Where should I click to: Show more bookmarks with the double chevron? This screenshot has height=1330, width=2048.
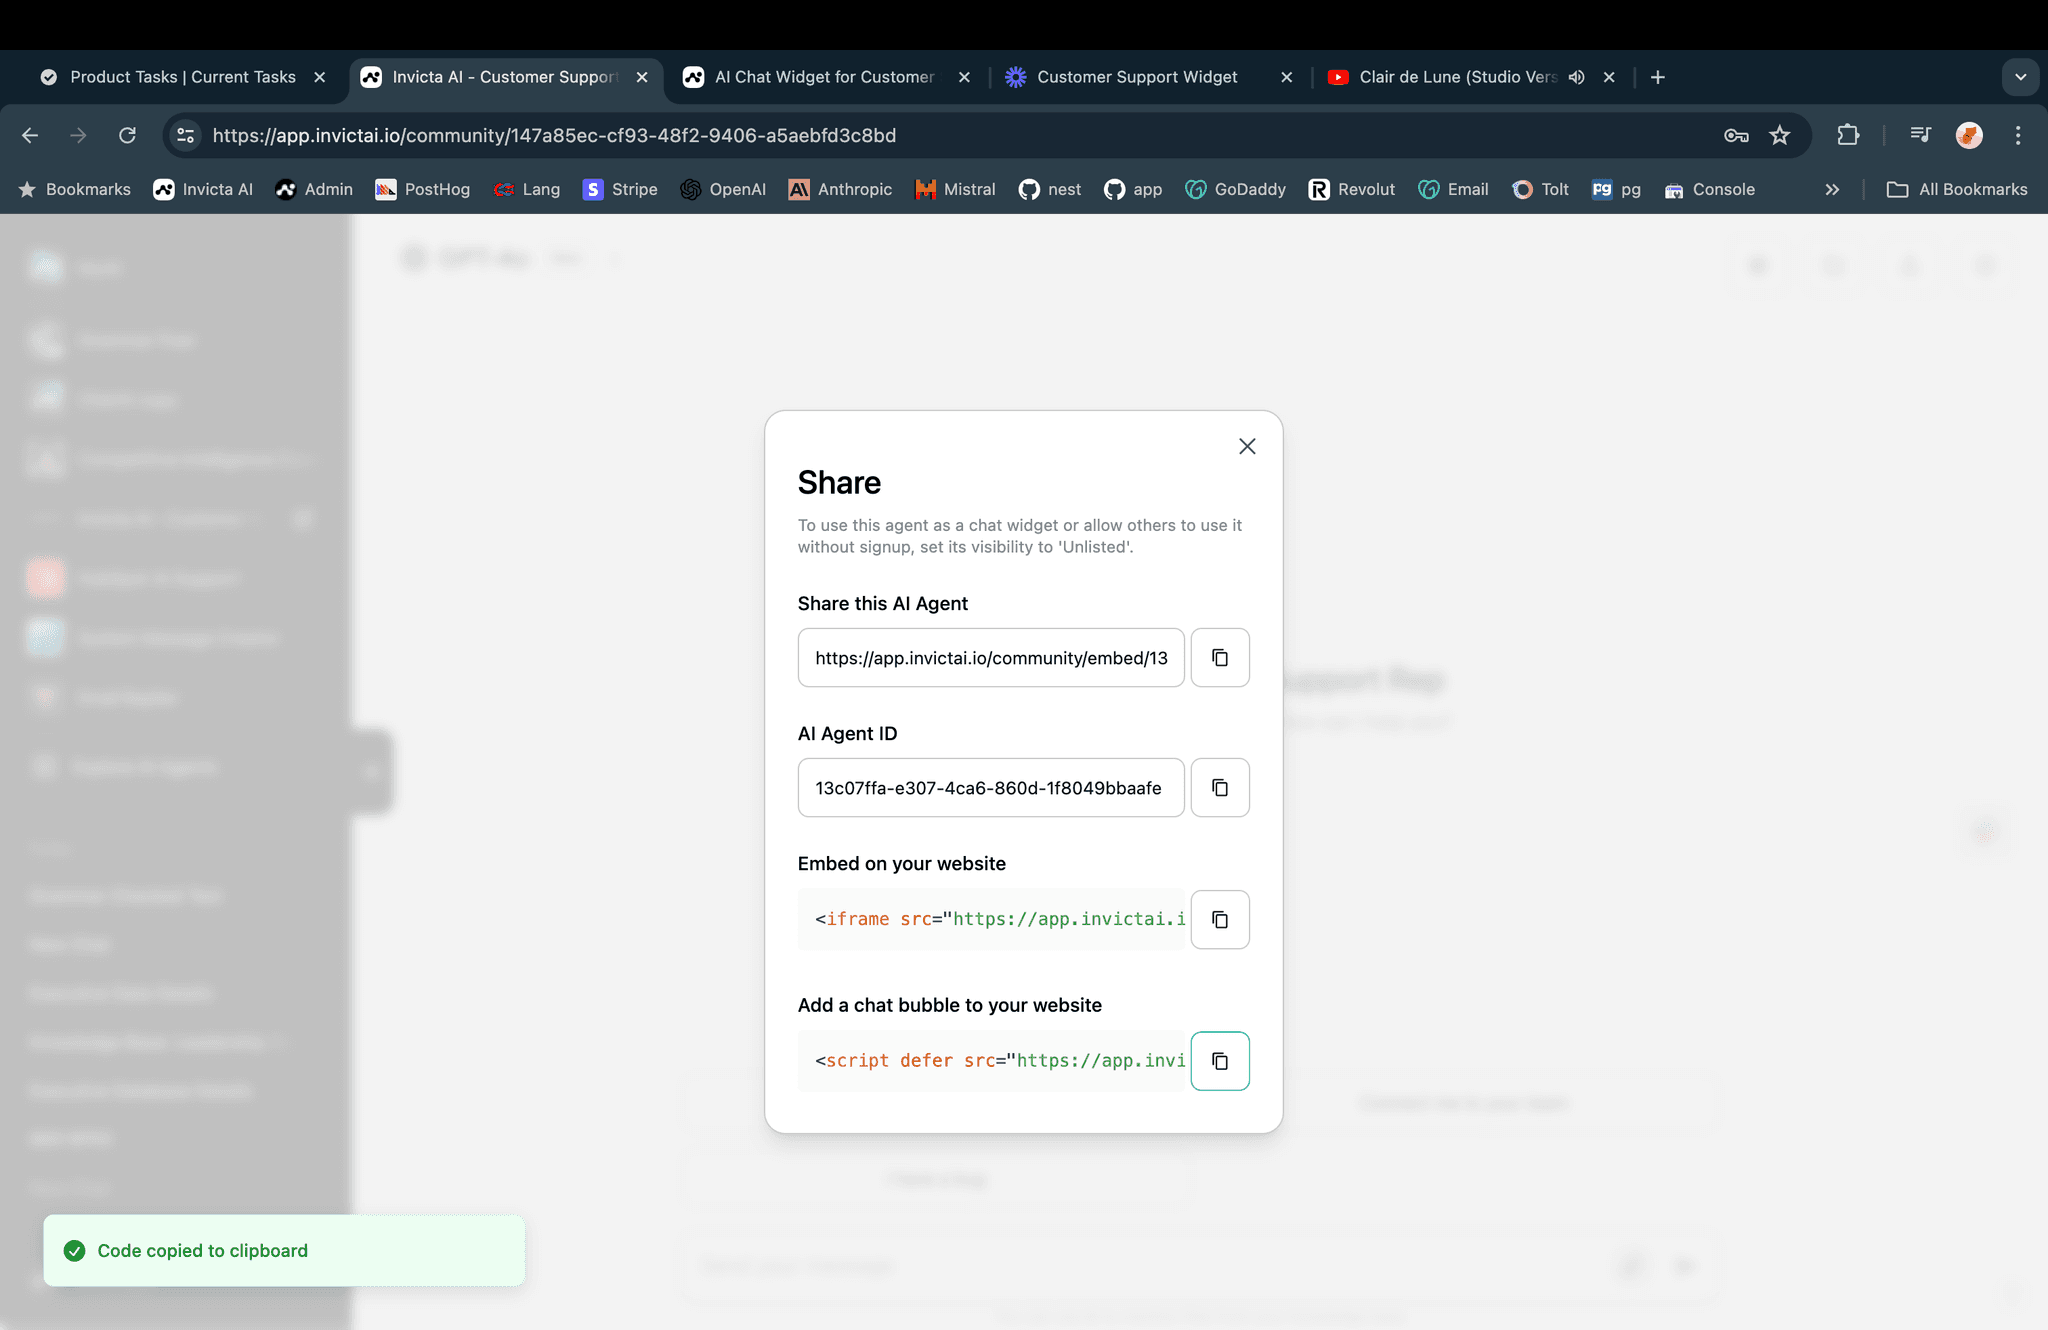click(x=1831, y=190)
